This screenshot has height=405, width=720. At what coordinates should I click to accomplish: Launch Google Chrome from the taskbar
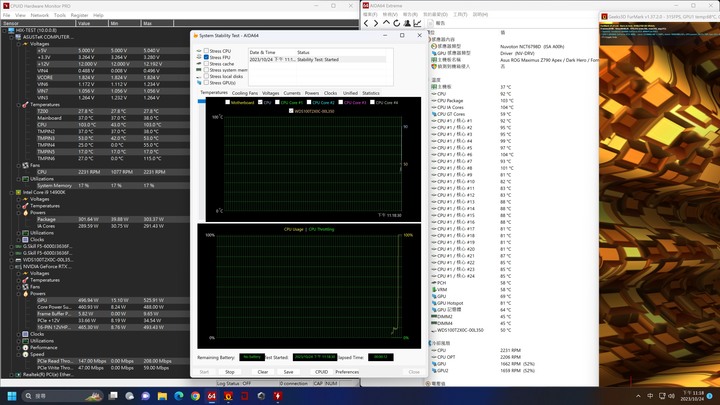tap(195, 396)
